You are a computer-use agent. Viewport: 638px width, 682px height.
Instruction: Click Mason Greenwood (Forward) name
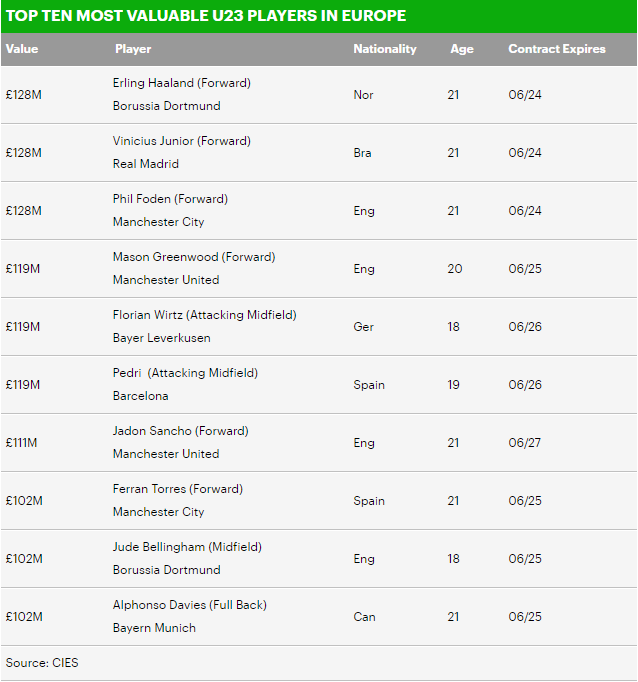tap(193, 257)
